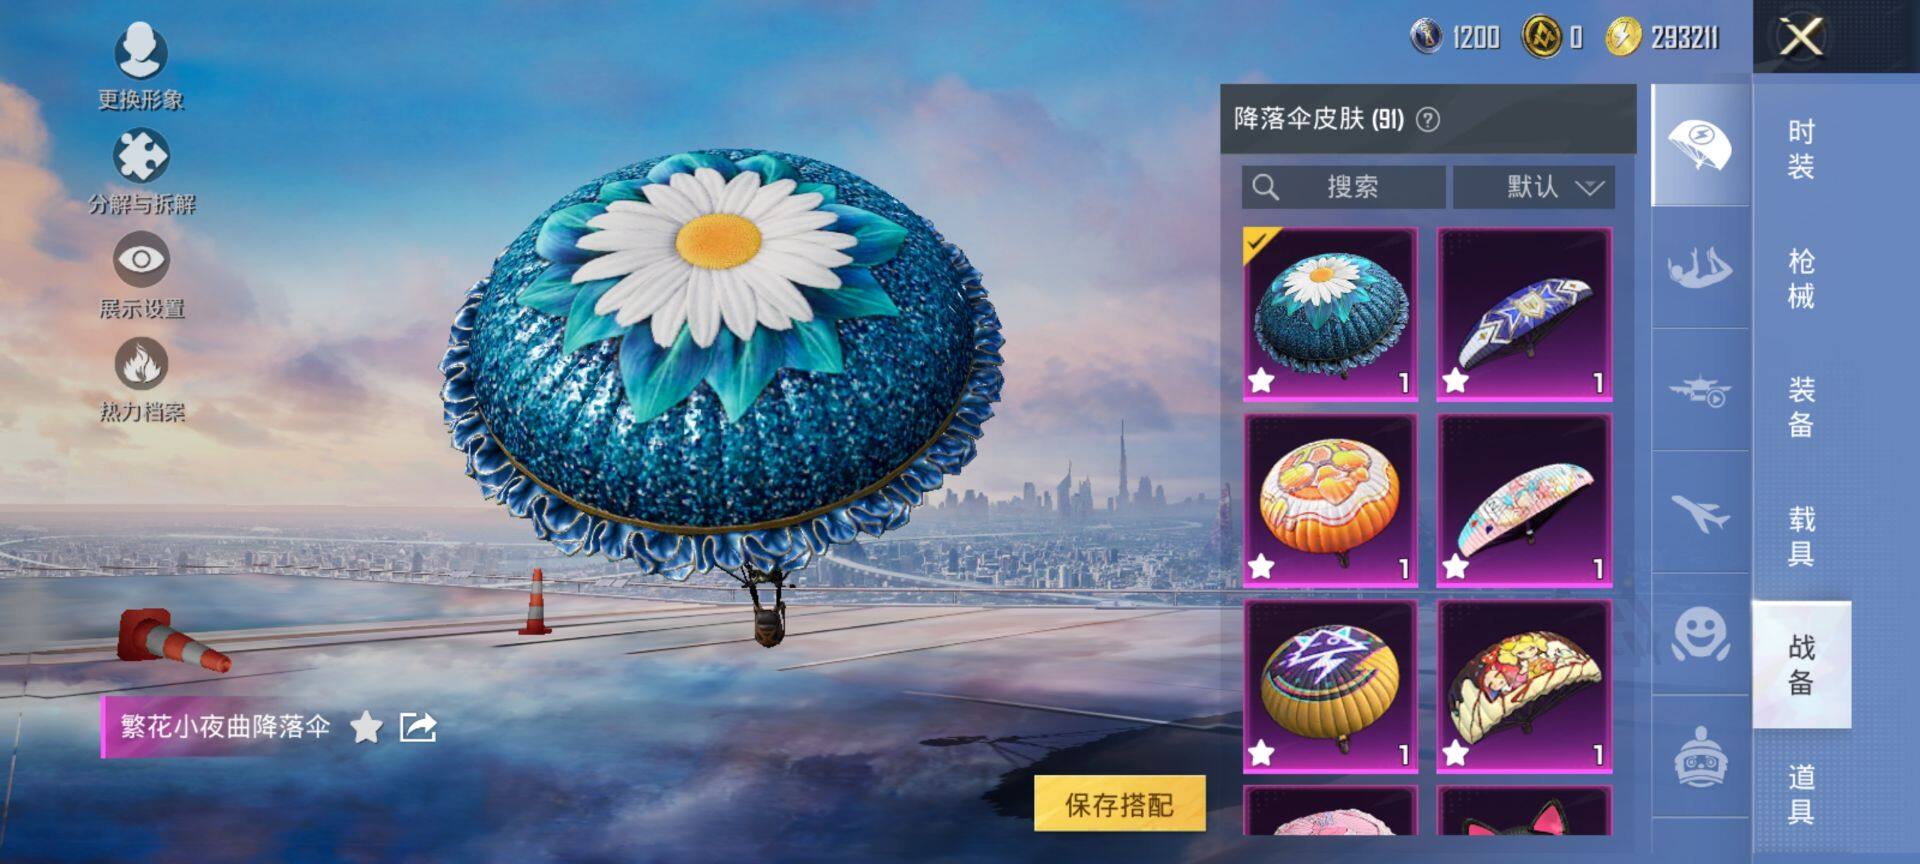Select the orange heart-pattern parachute skin
The width and height of the screenshot is (1920, 864).
[1330, 500]
